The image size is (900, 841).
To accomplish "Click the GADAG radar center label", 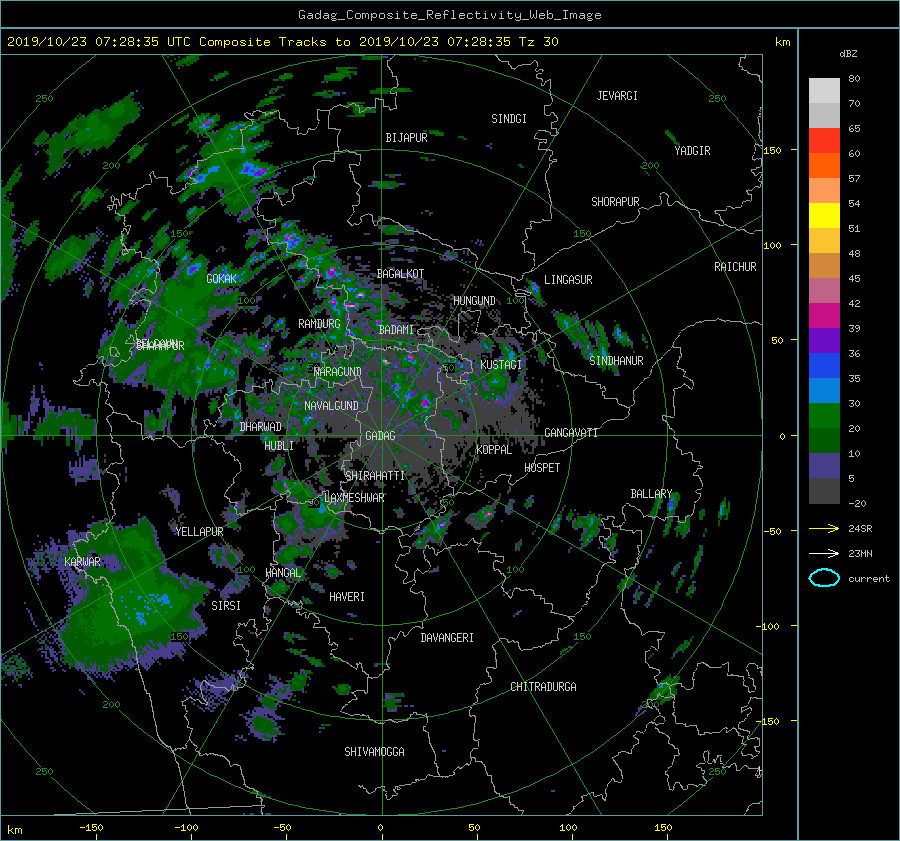I will point(381,436).
